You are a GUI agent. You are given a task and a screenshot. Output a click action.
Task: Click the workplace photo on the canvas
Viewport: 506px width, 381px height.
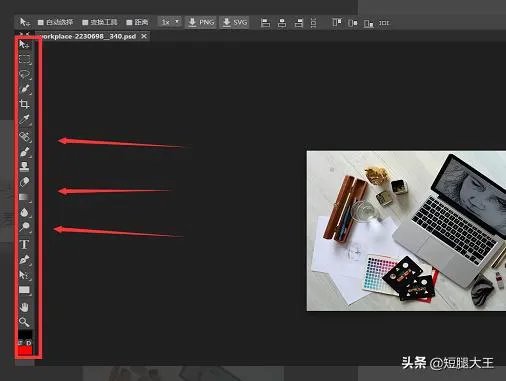point(406,231)
